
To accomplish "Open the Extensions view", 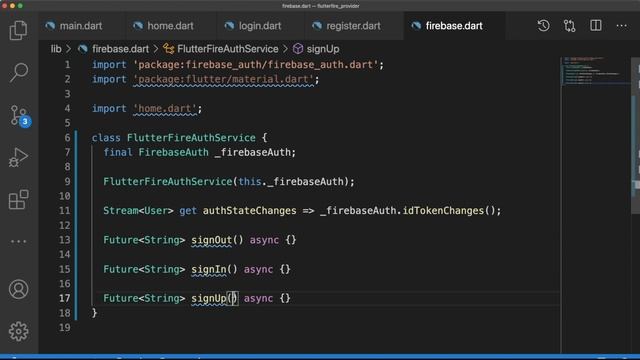I will point(18,200).
